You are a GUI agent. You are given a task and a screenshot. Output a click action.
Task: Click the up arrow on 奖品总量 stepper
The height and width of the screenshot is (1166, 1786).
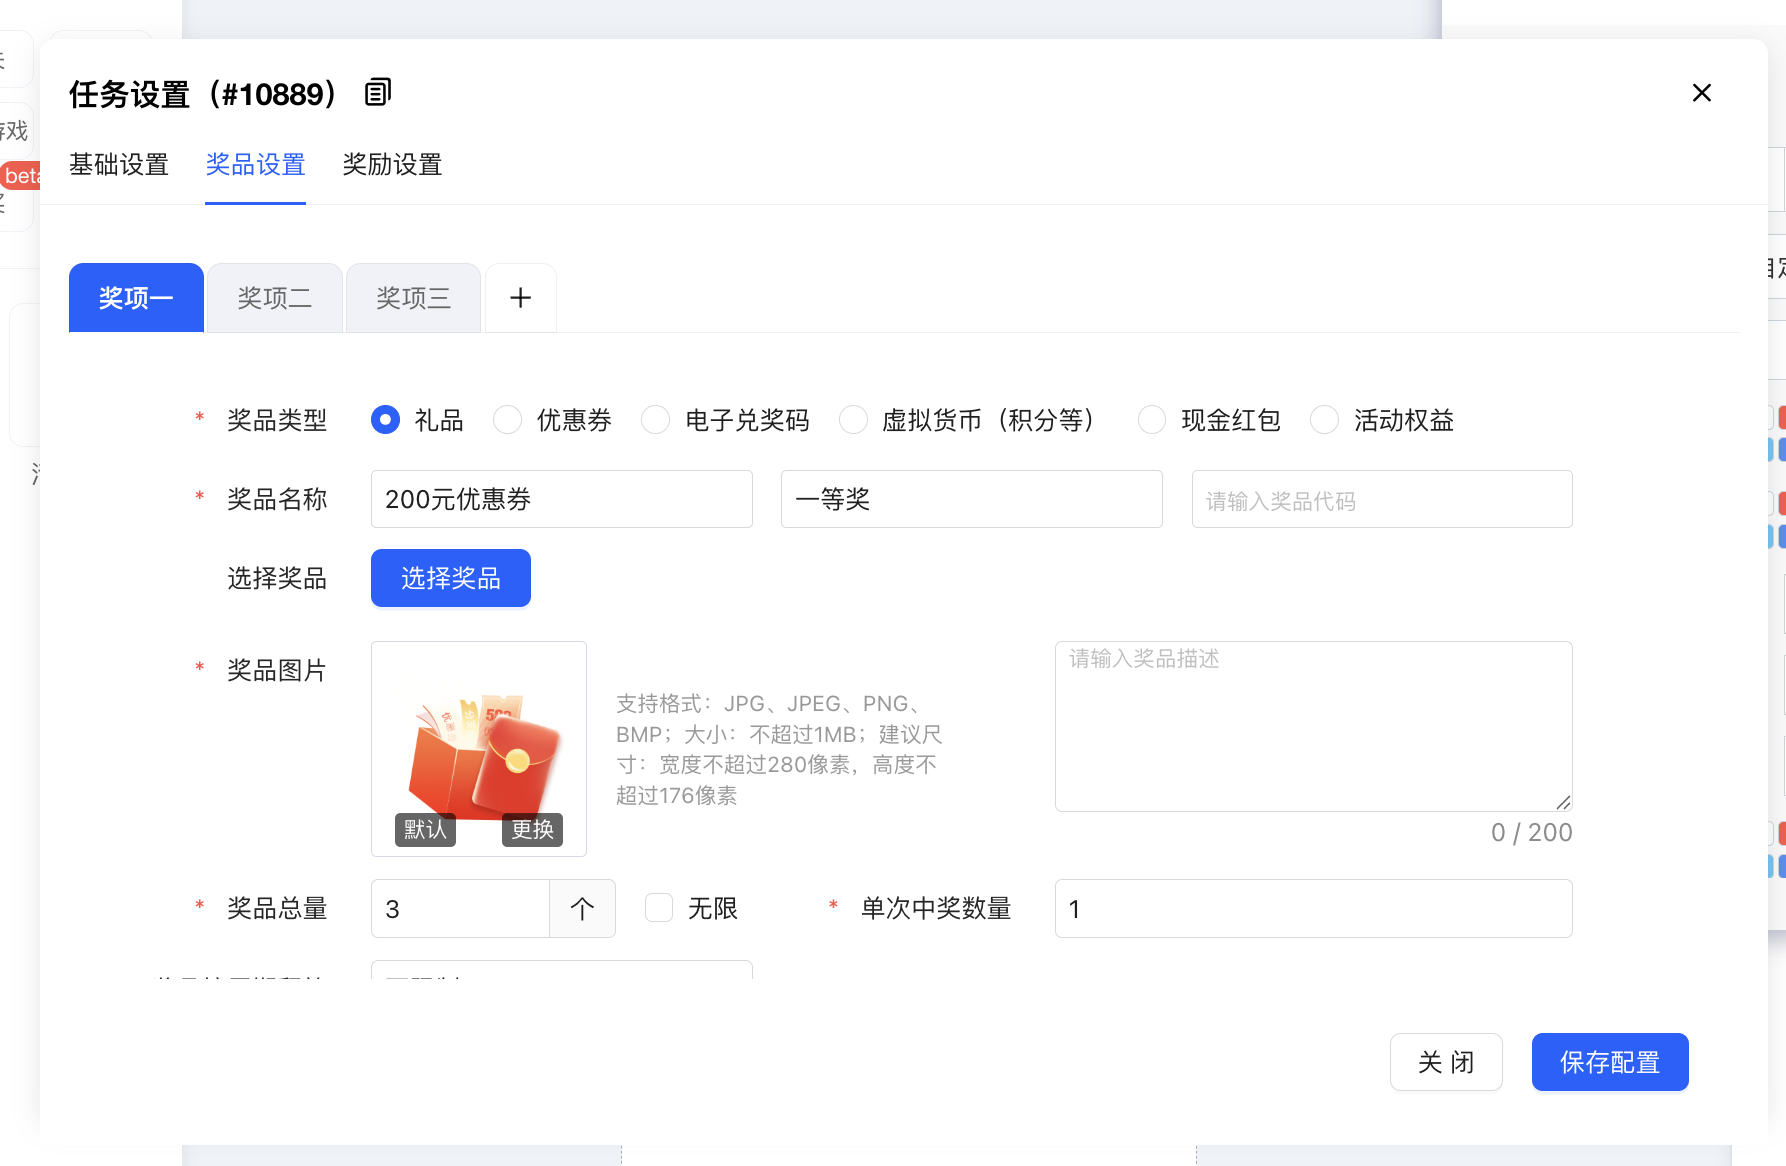point(582,909)
